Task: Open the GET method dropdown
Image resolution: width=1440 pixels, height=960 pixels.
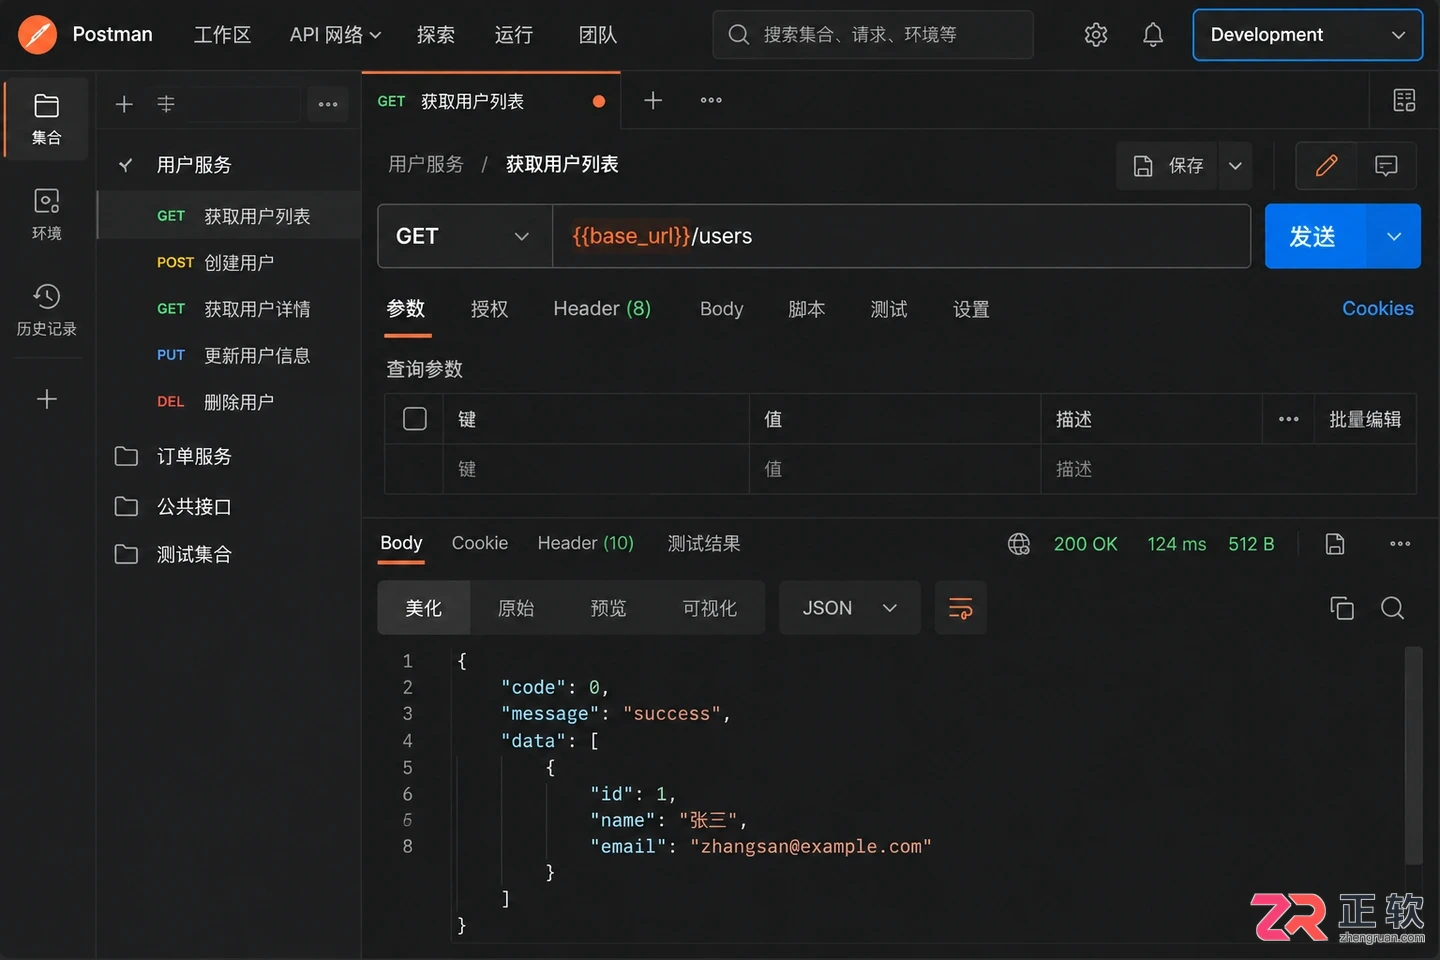Action: click(x=465, y=236)
